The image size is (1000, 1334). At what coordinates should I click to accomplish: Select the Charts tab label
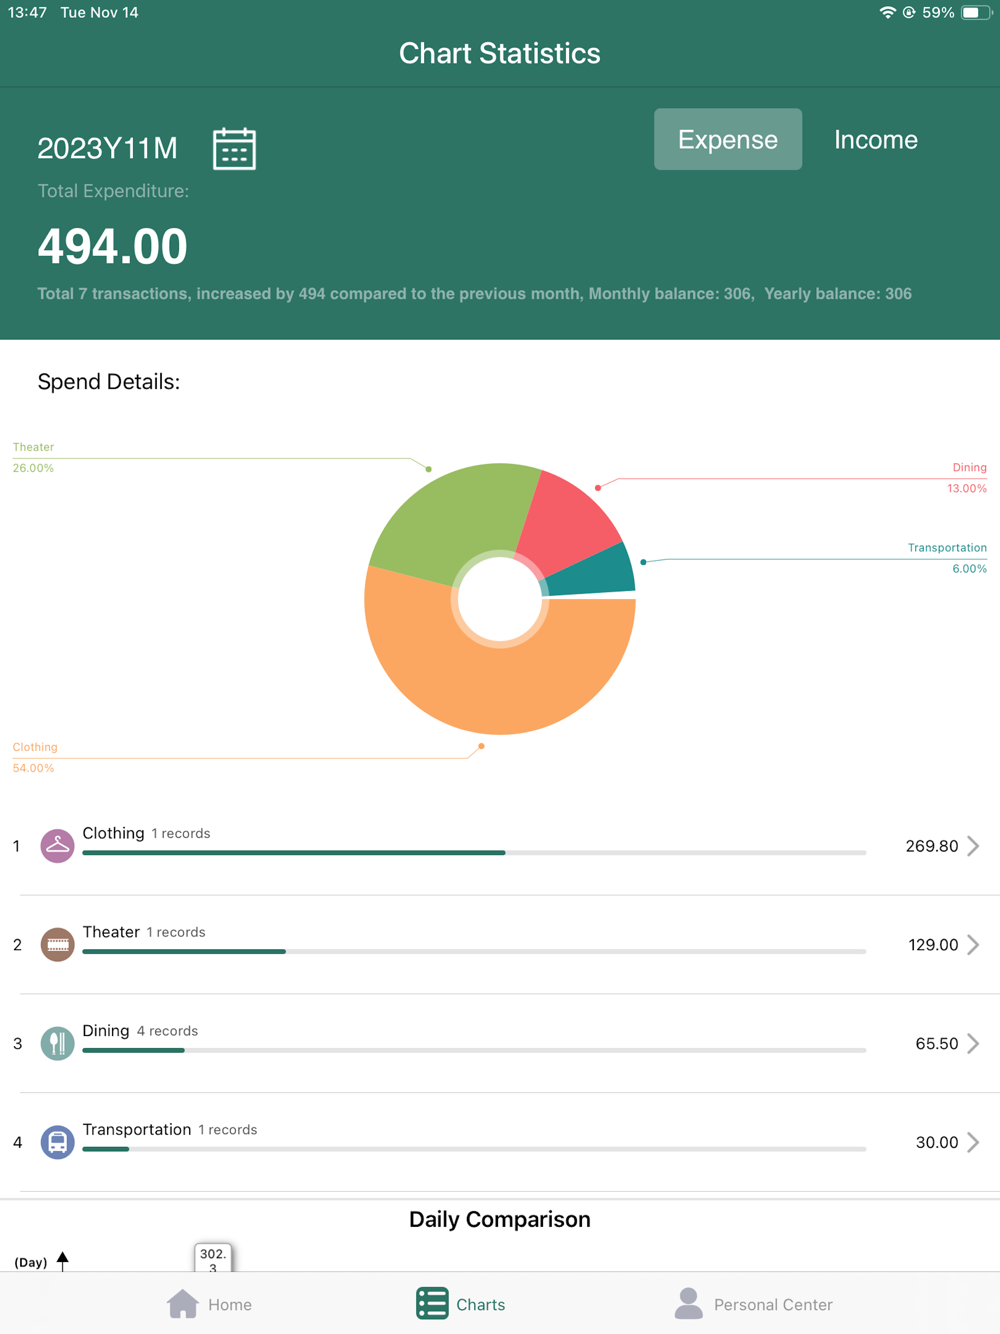481,1305
